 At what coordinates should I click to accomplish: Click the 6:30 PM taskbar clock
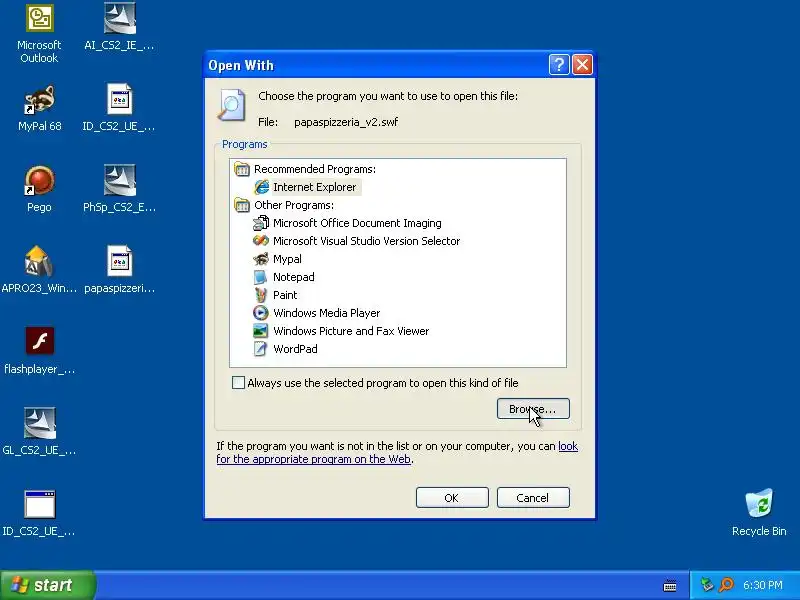(763, 585)
